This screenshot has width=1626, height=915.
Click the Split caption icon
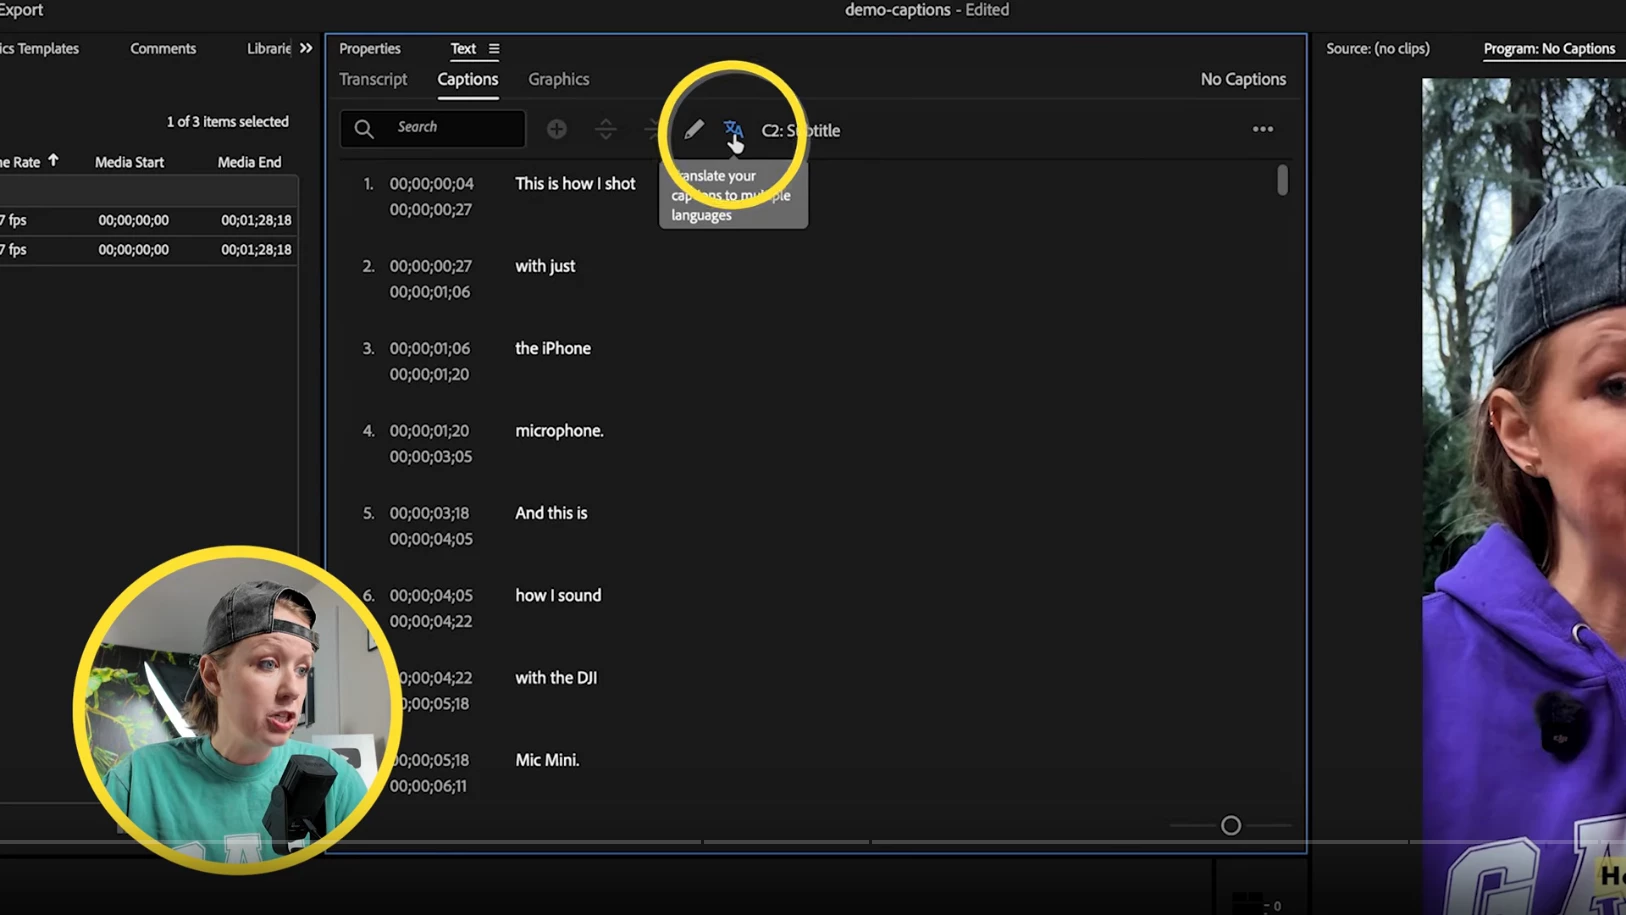(x=605, y=129)
